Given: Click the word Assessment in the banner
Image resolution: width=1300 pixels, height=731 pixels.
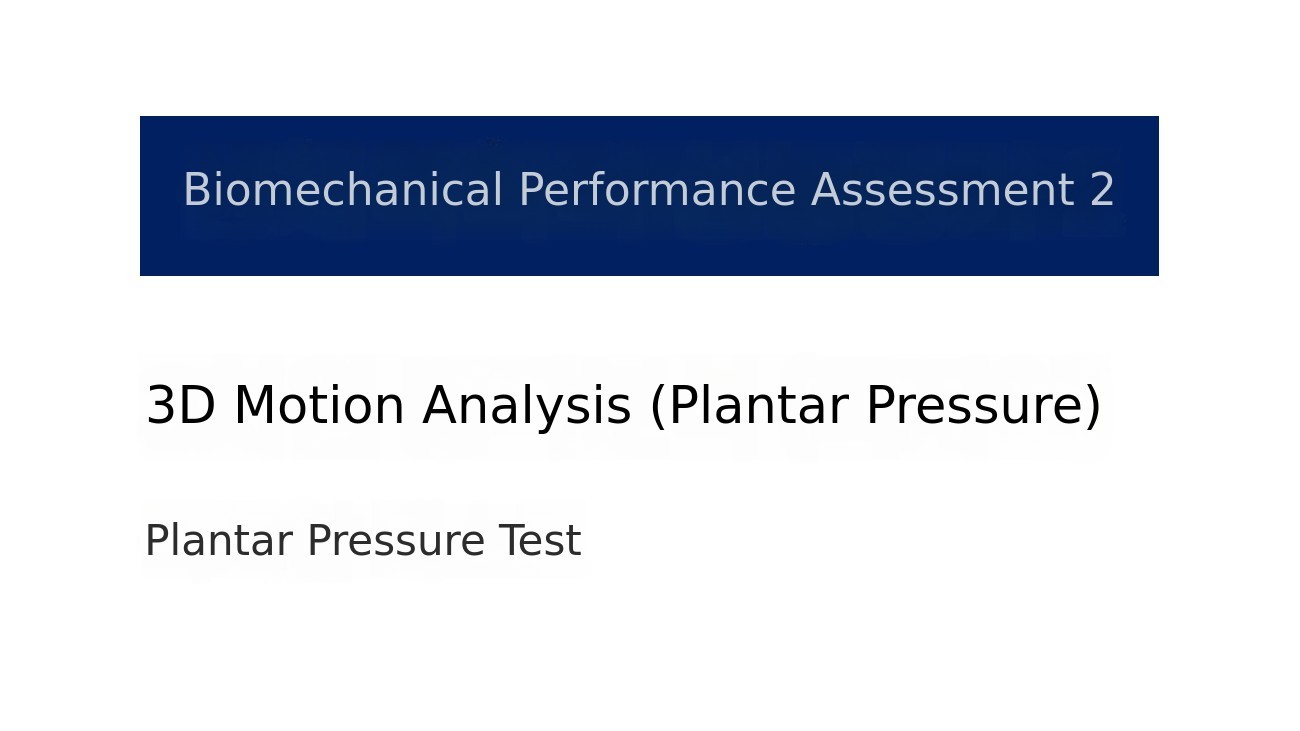Looking at the screenshot, I should (942, 190).
